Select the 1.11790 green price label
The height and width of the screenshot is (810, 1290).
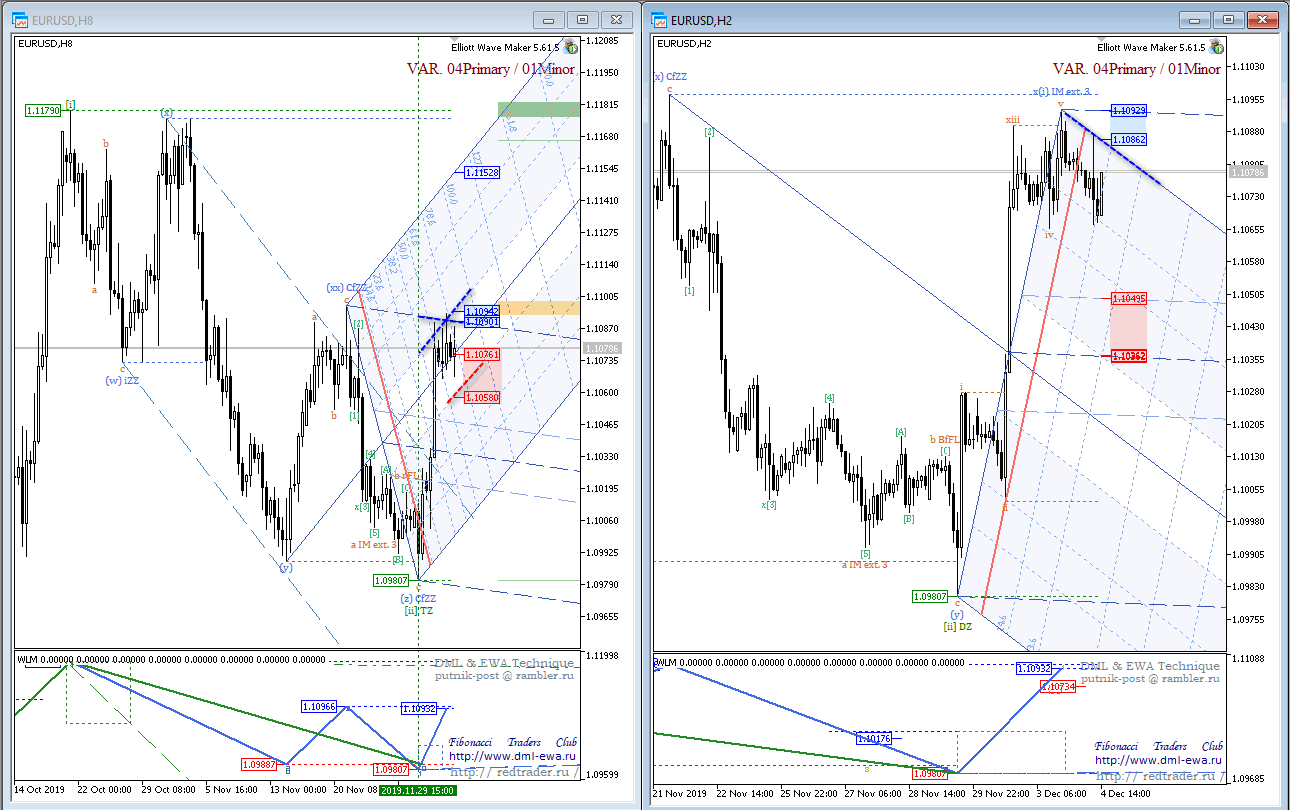pos(43,111)
